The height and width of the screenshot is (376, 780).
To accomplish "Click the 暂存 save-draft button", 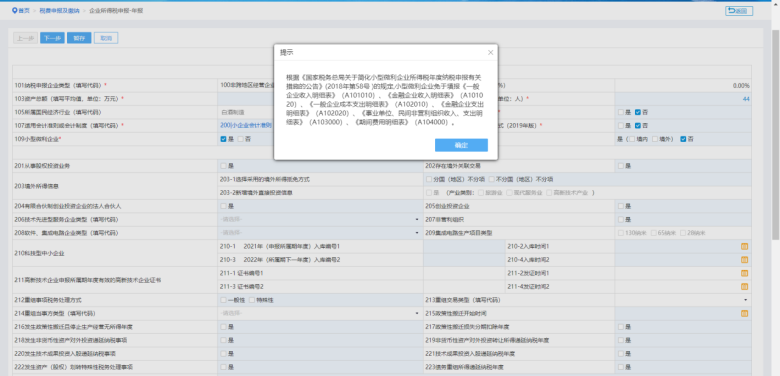I will pyautogui.click(x=79, y=38).
